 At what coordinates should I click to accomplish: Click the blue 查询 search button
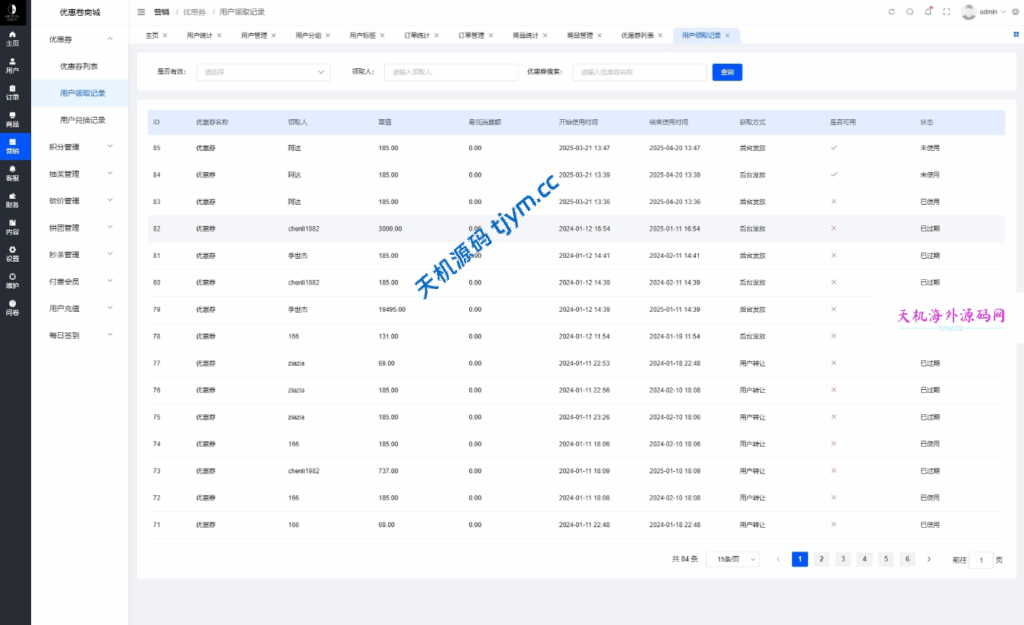point(727,72)
